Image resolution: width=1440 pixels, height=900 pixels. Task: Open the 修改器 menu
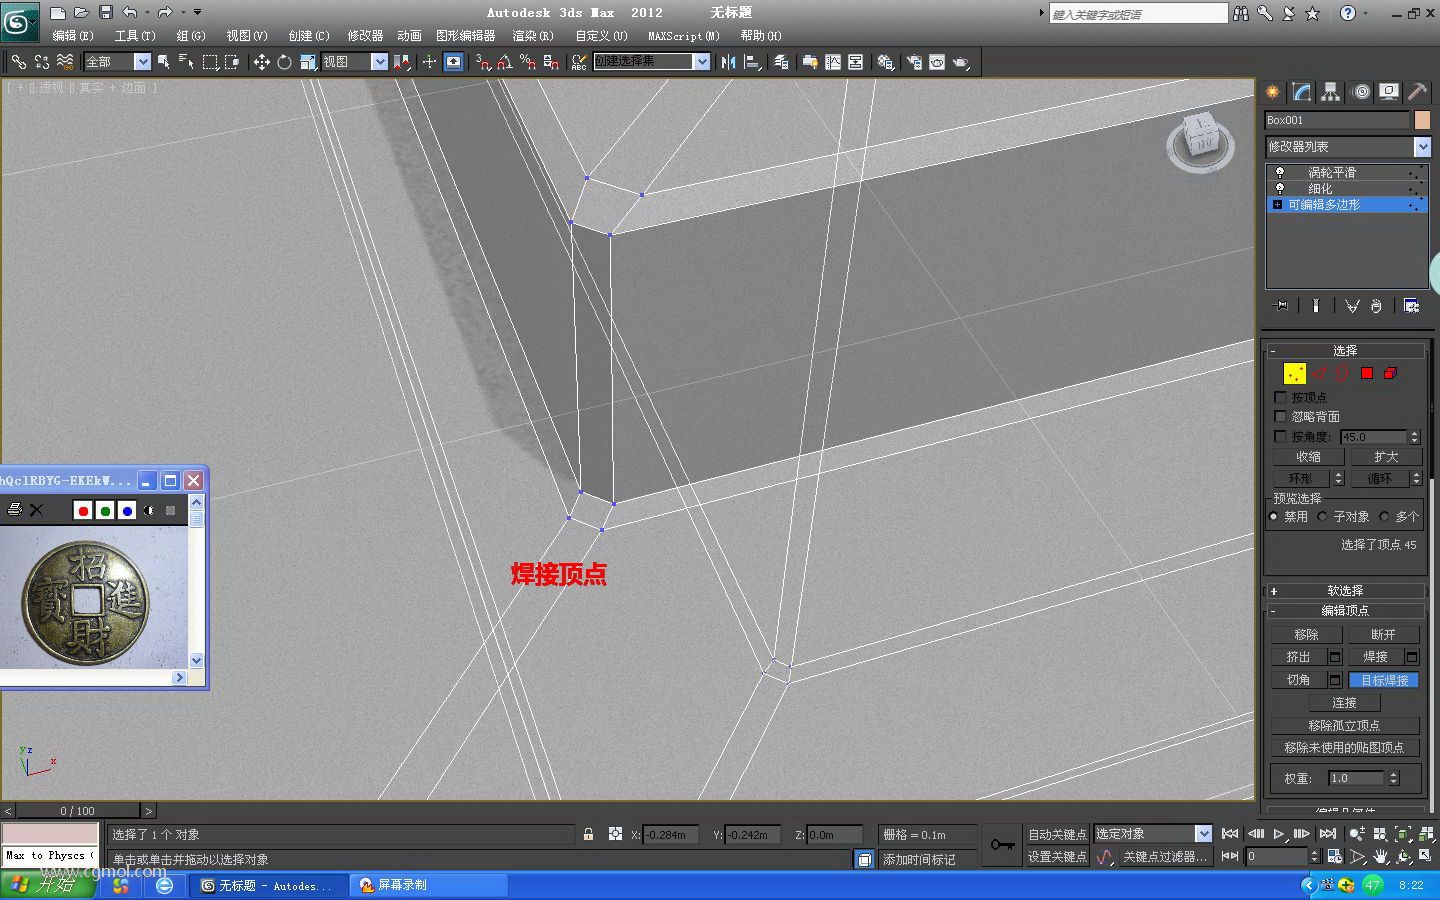coord(365,35)
